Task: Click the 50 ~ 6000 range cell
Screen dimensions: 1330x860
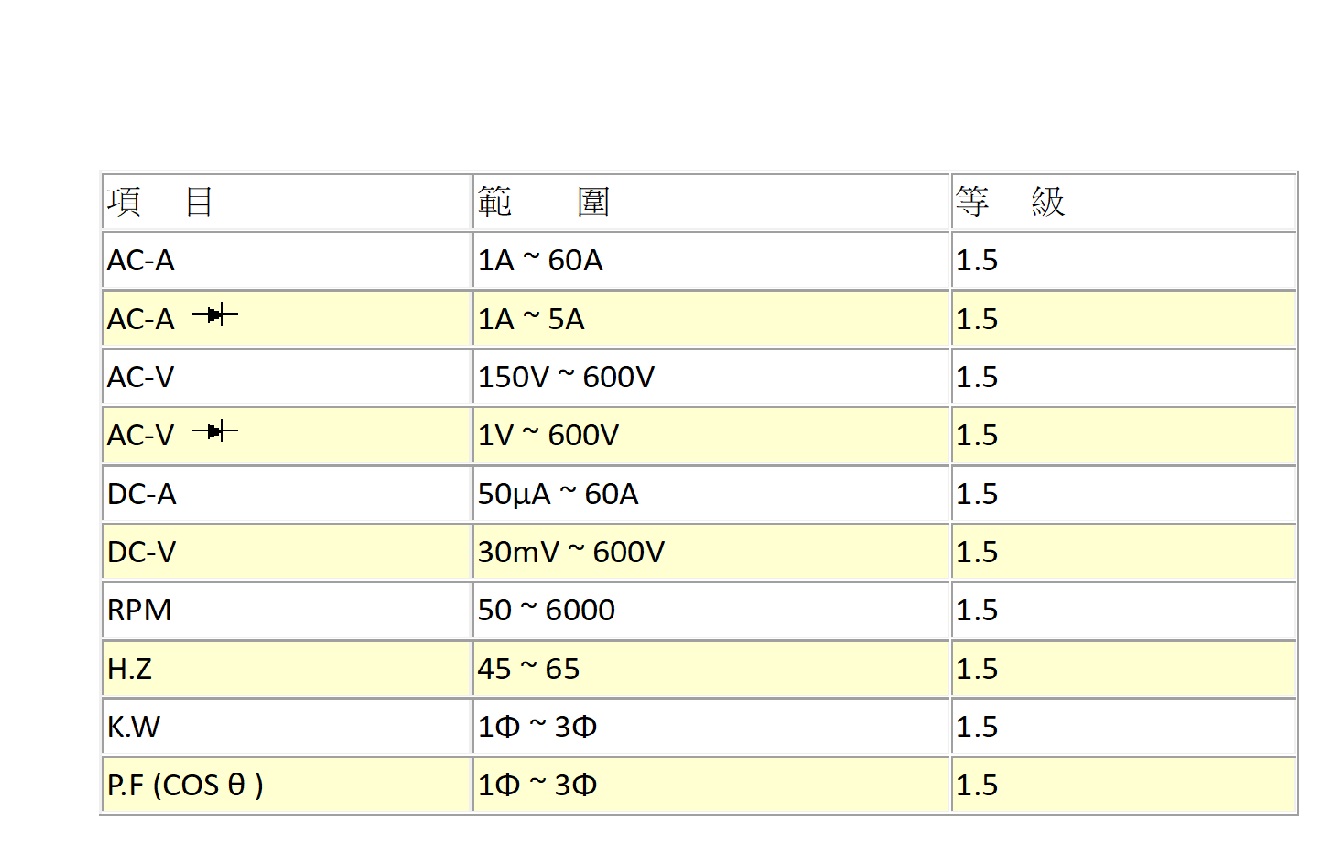Action: 546,610
